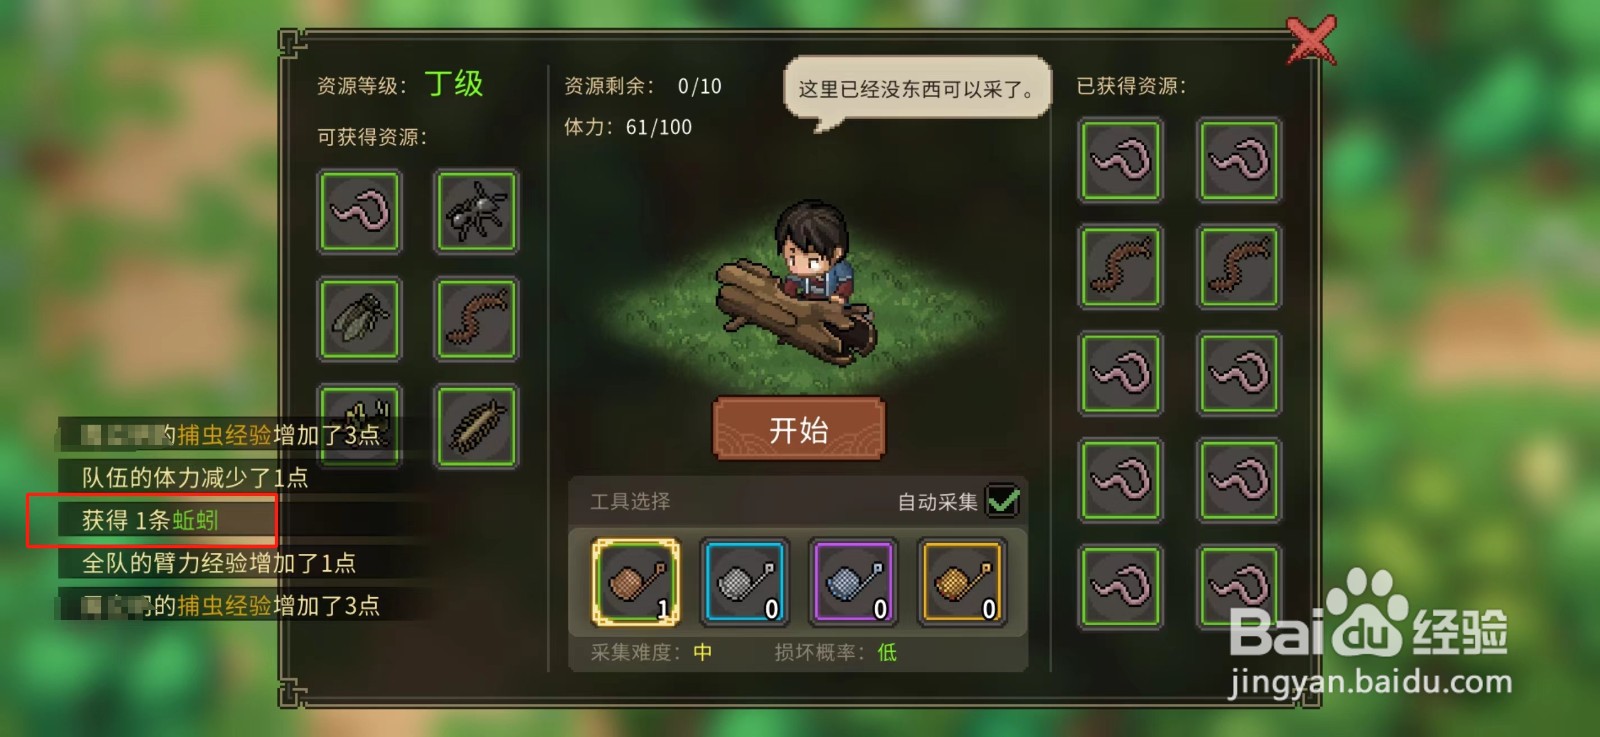Screen dimensions: 1600x737
Task: Close the gathering panel with red X
Action: 1311,41
